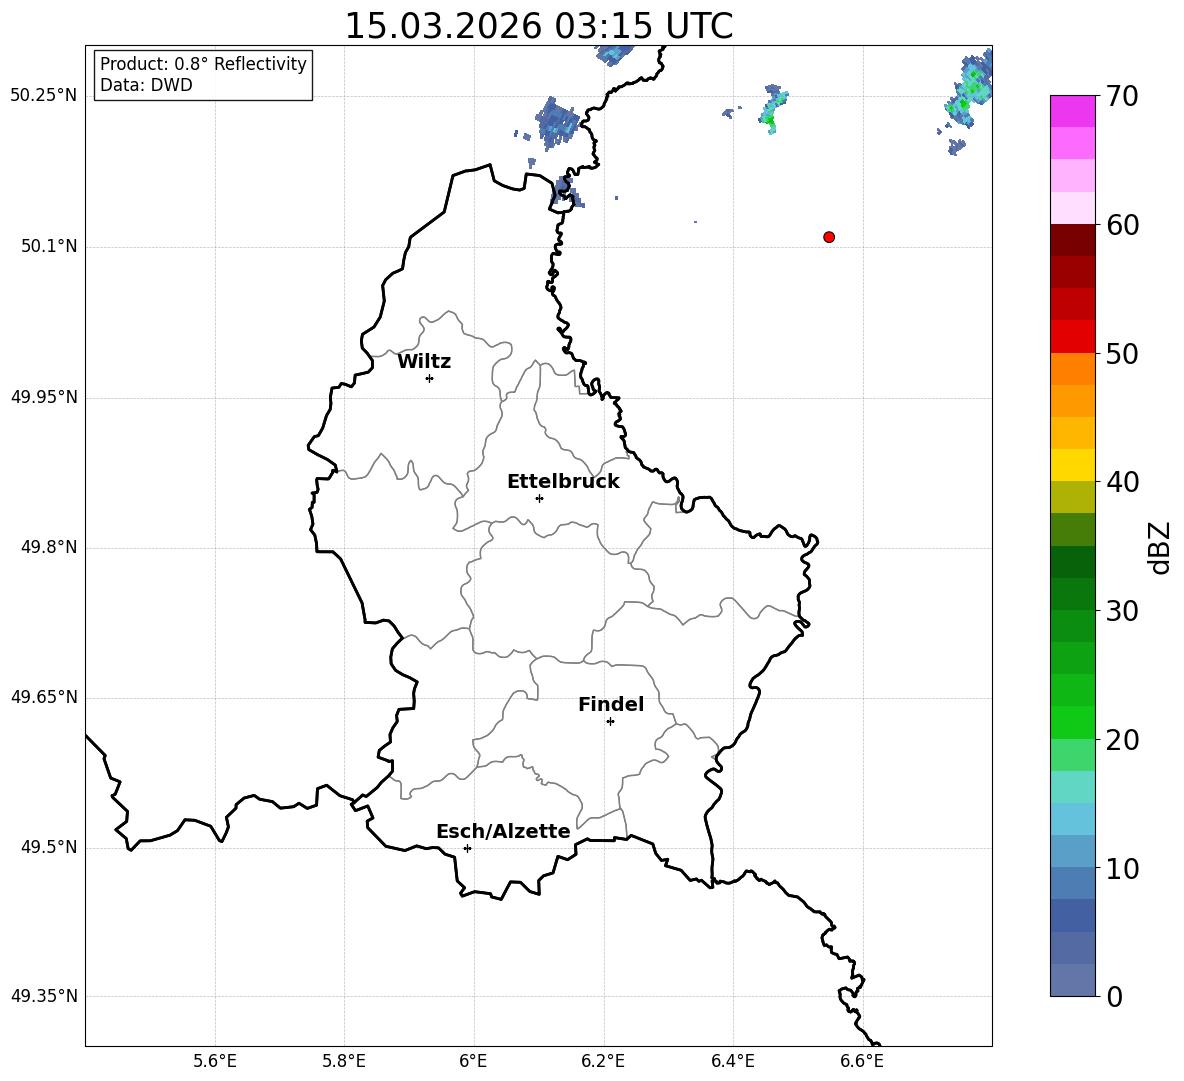The image size is (1184, 1081).
Task: Click the 6.4°E longitude label
Action: point(732,1062)
